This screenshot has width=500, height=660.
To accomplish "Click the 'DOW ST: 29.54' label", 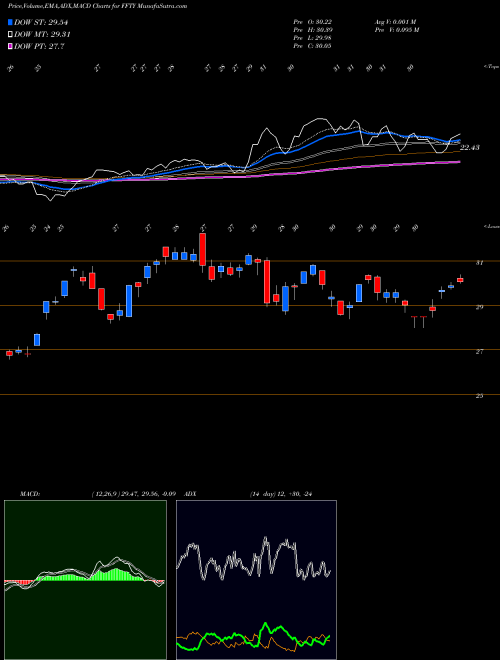I will [41, 22].
